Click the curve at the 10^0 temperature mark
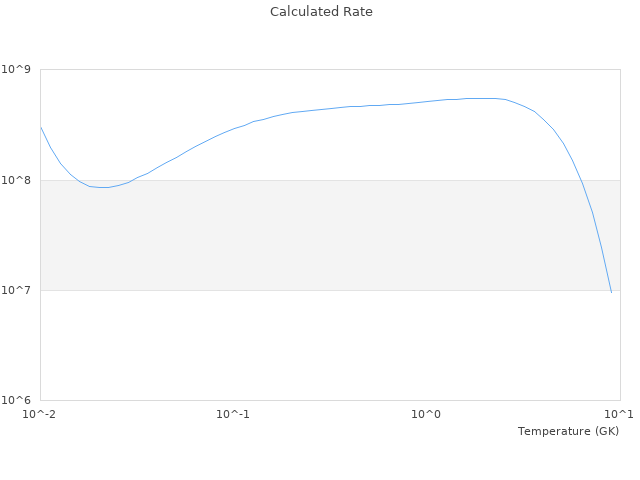Viewport: 640px width, 480px height. [427, 101]
